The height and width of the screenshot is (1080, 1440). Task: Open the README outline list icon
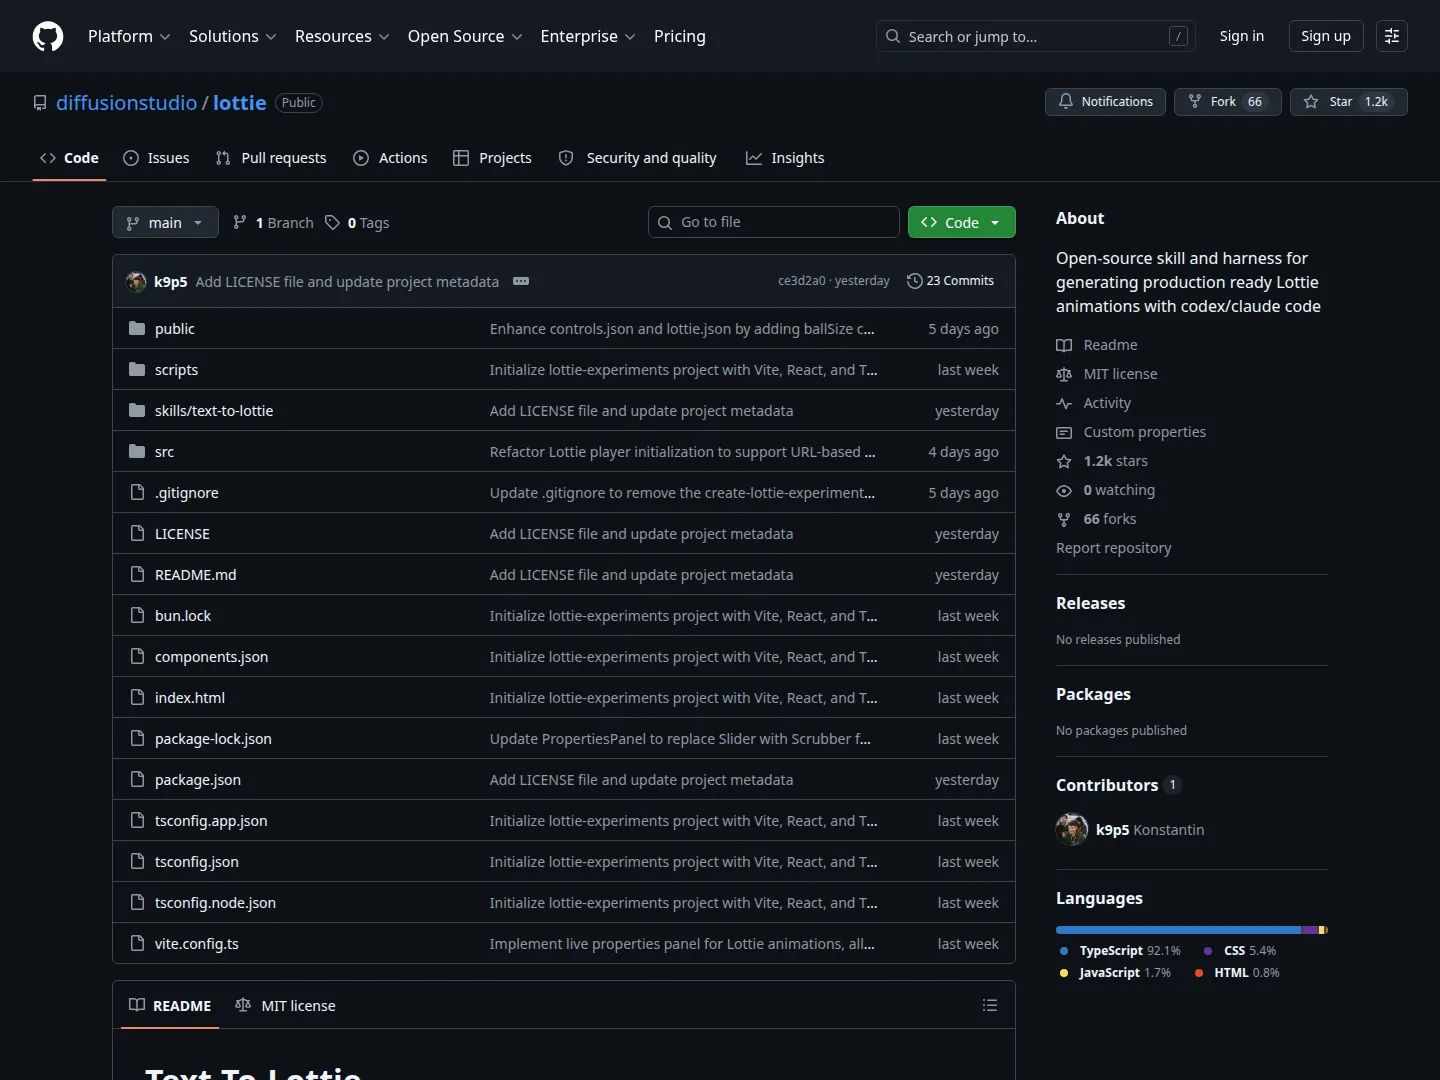click(x=990, y=1005)
